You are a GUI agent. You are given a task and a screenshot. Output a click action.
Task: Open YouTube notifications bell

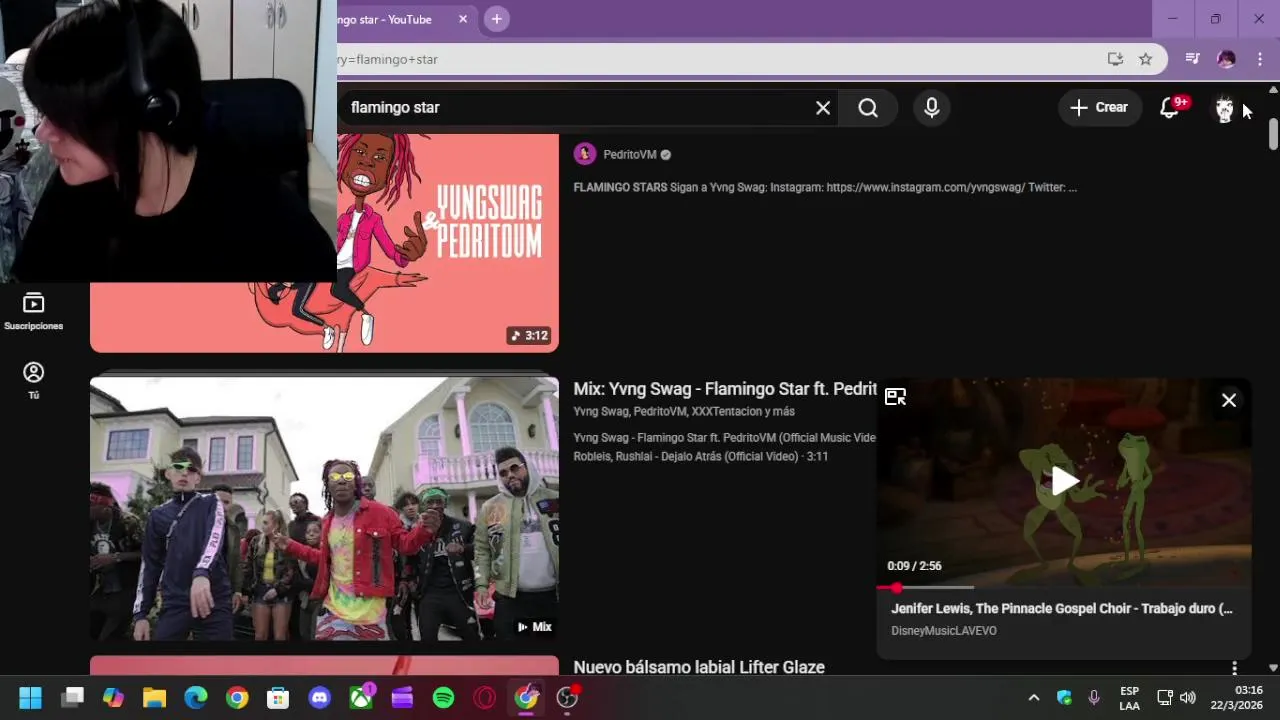pos(1169,108)
